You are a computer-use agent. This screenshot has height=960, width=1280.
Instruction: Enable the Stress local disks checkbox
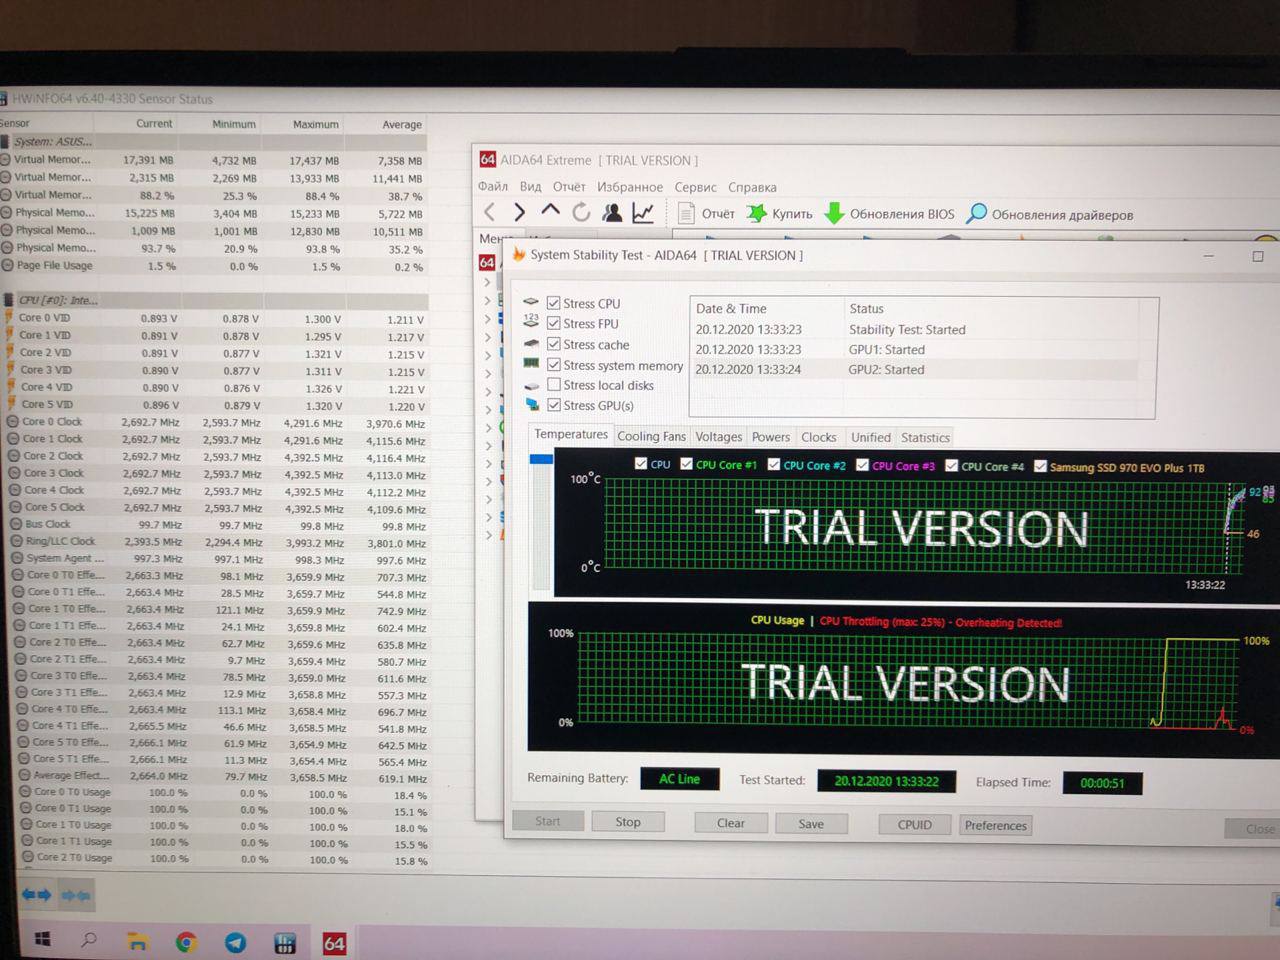click(554, 385)
